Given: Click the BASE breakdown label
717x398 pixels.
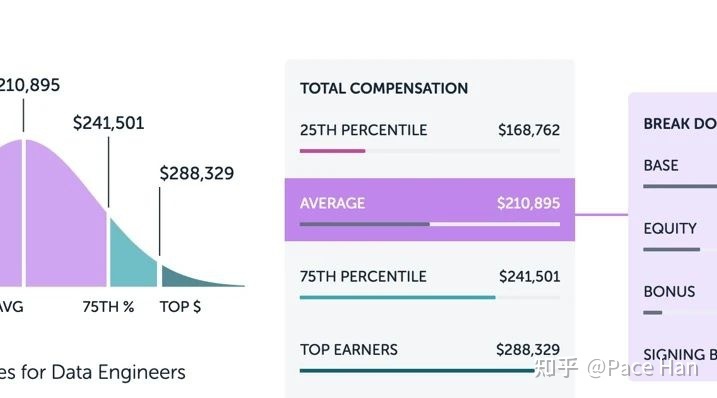Looking at the screenshot, I should tap(661, 165).
